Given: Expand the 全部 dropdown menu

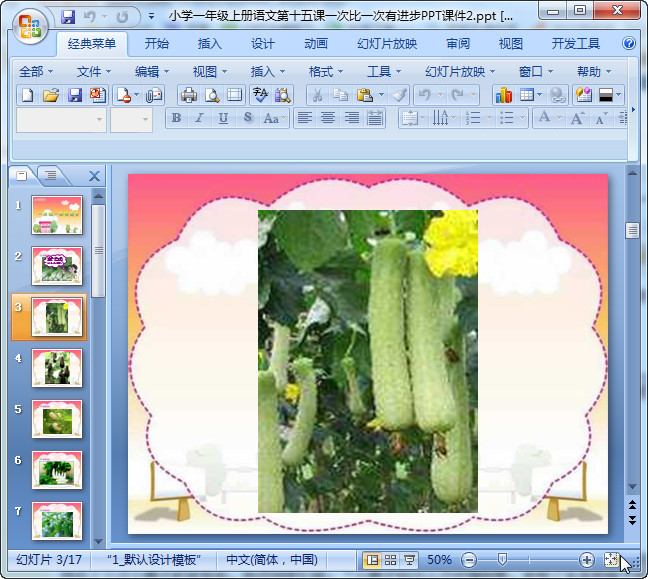Looking at the screenshot, I should point(36,71).
